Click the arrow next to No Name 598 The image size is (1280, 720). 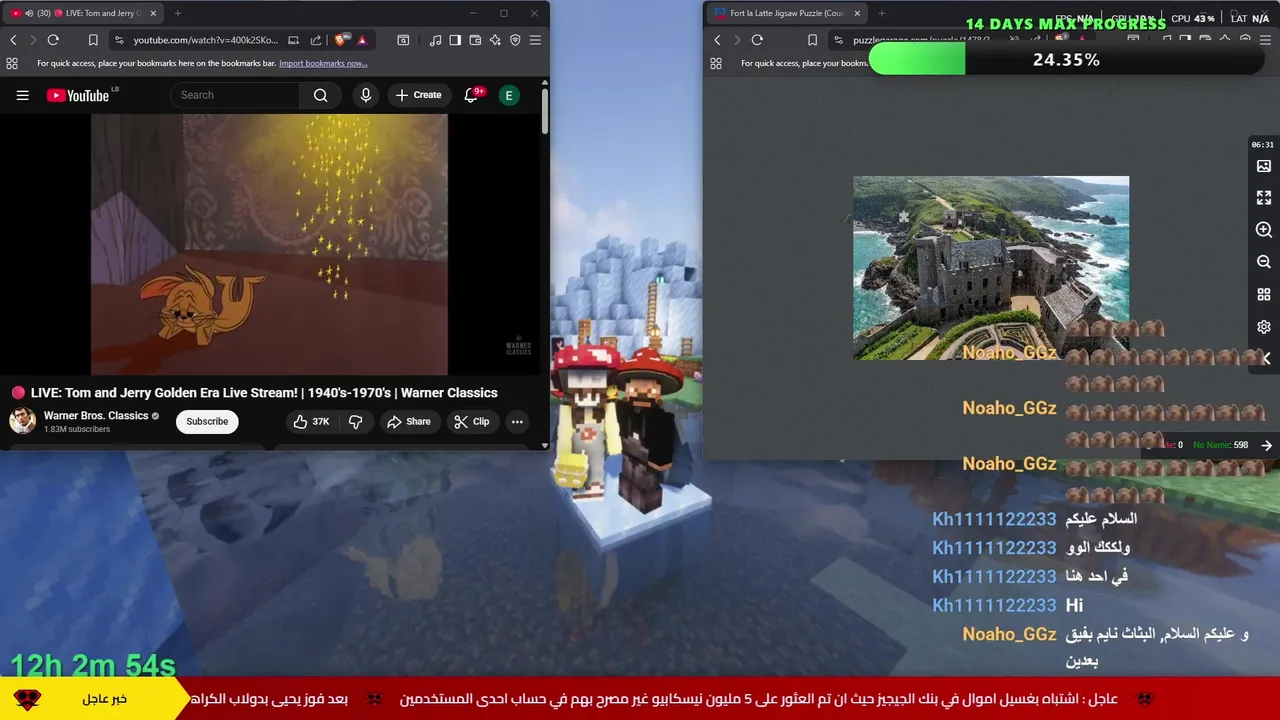point(1267,445)
